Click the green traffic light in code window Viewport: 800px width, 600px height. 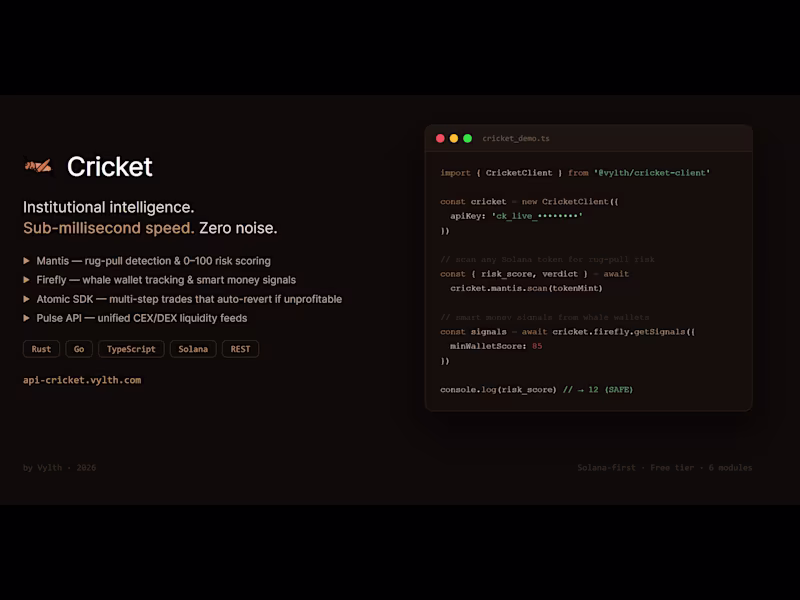(x=468, y=138)
